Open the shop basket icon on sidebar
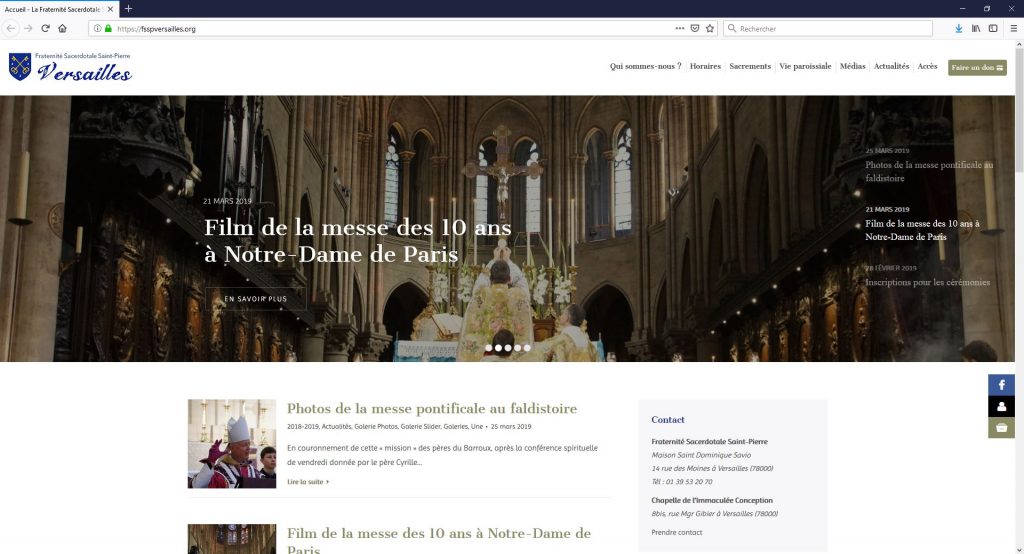The height and width of the screenshot is (554, 1024). [x=1001, y=428]
